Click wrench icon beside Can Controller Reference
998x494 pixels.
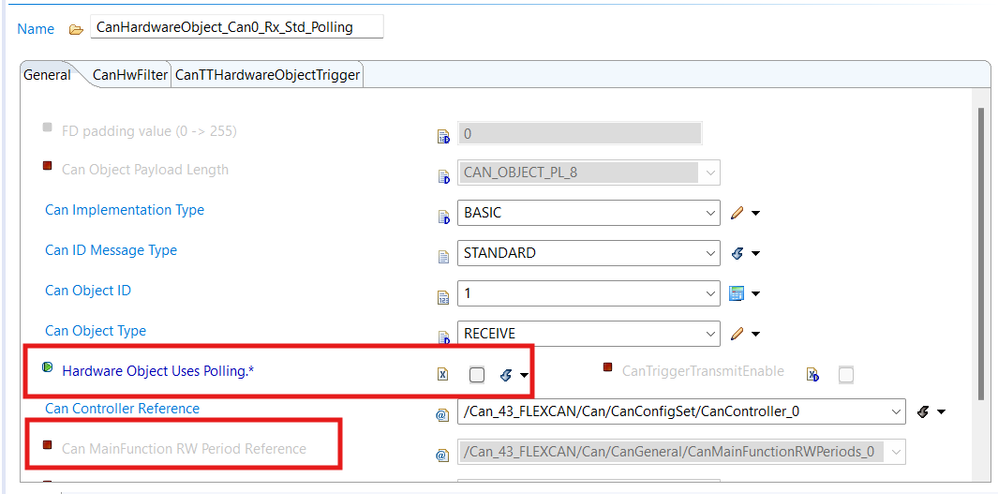pyautogui.click(x=924, y=411)
